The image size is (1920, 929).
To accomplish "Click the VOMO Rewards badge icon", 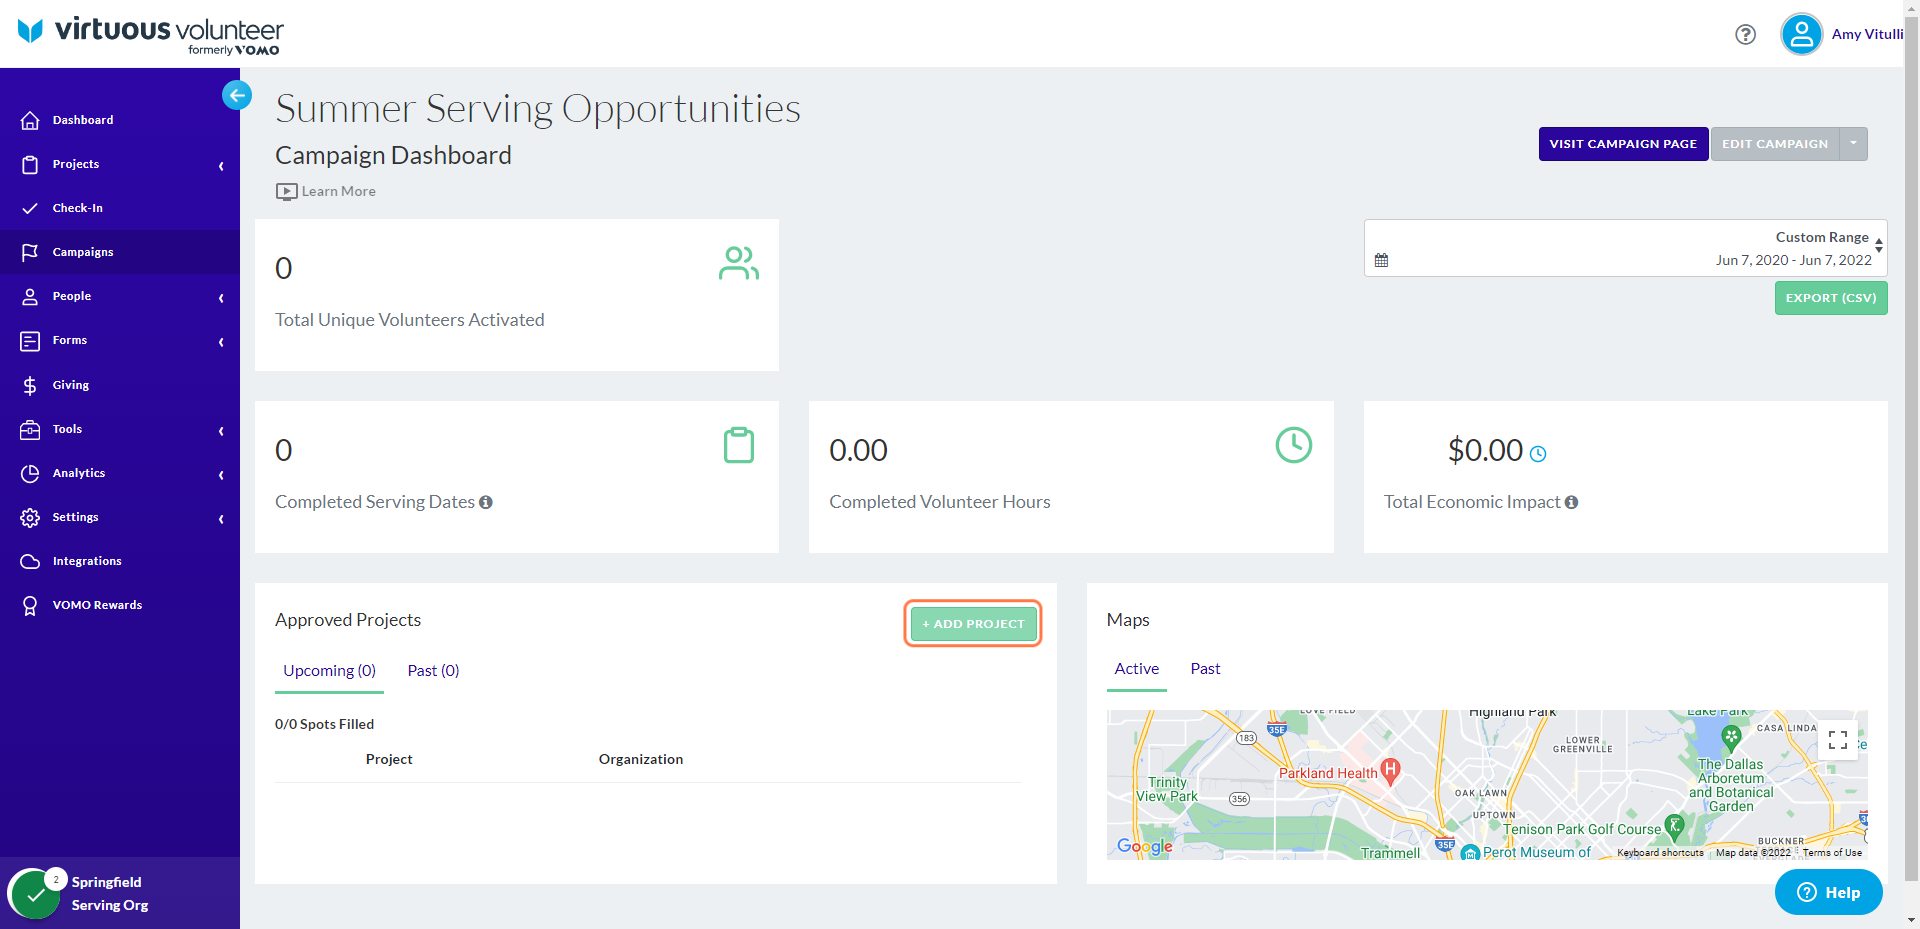I will 30,605.
